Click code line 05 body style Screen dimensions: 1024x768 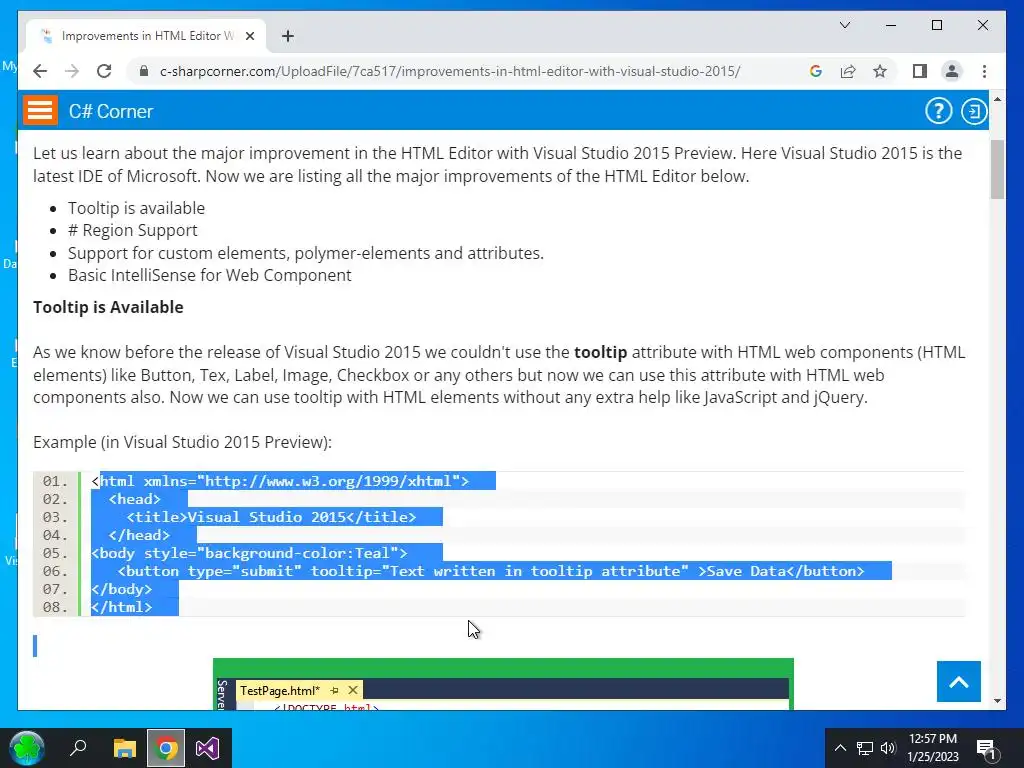(249, 553)
